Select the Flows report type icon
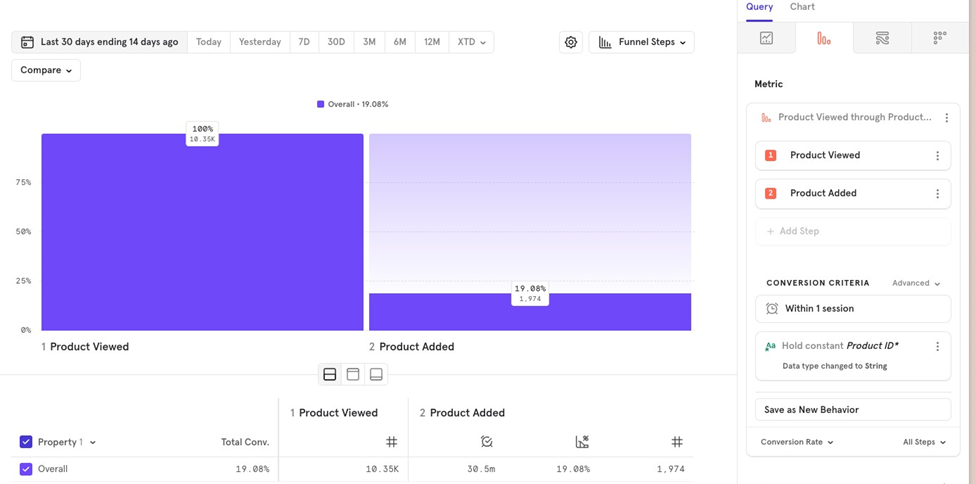Viewport: 976px width, 484px height. pos(882,38)
